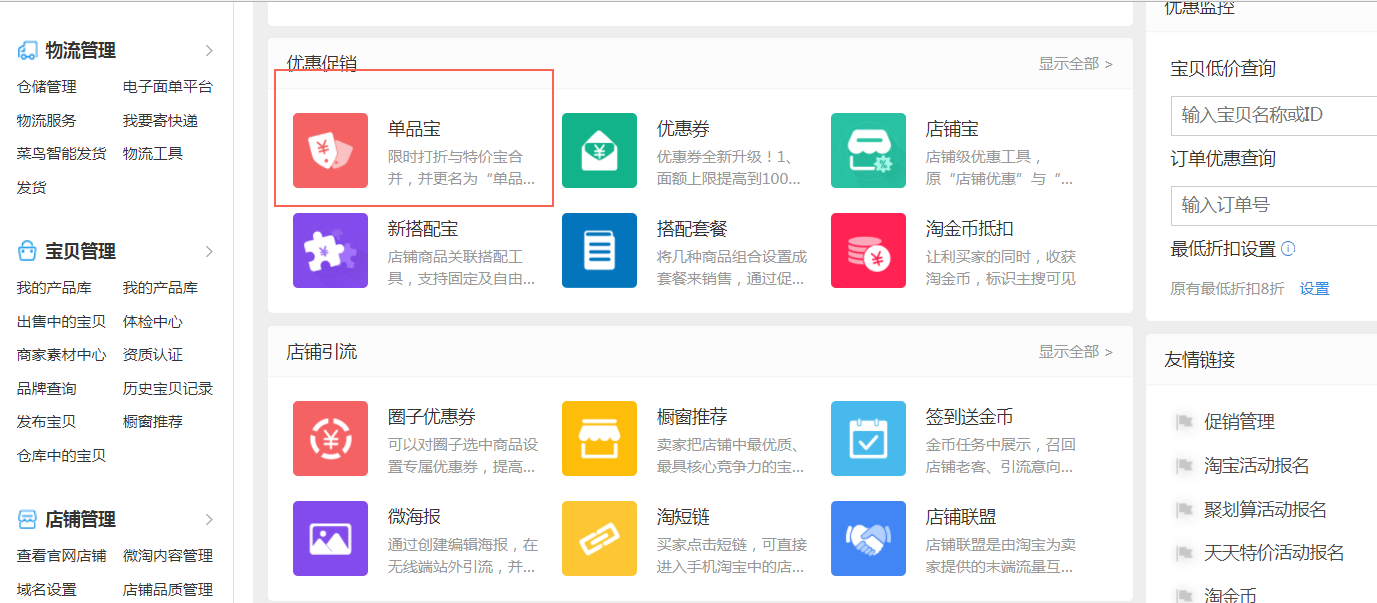
Task: Open the 单品宝 red tag icon
Action: tap(330, 150)
